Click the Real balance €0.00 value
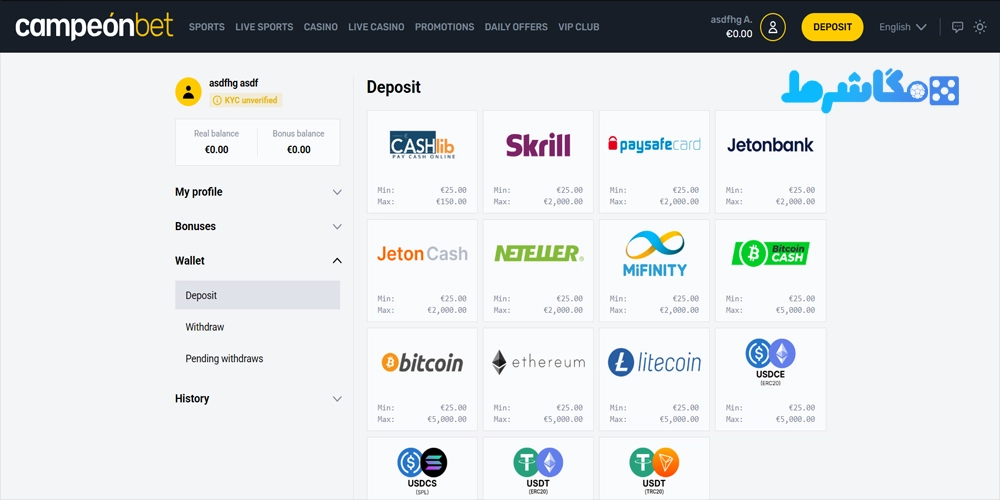 (216, 150)
